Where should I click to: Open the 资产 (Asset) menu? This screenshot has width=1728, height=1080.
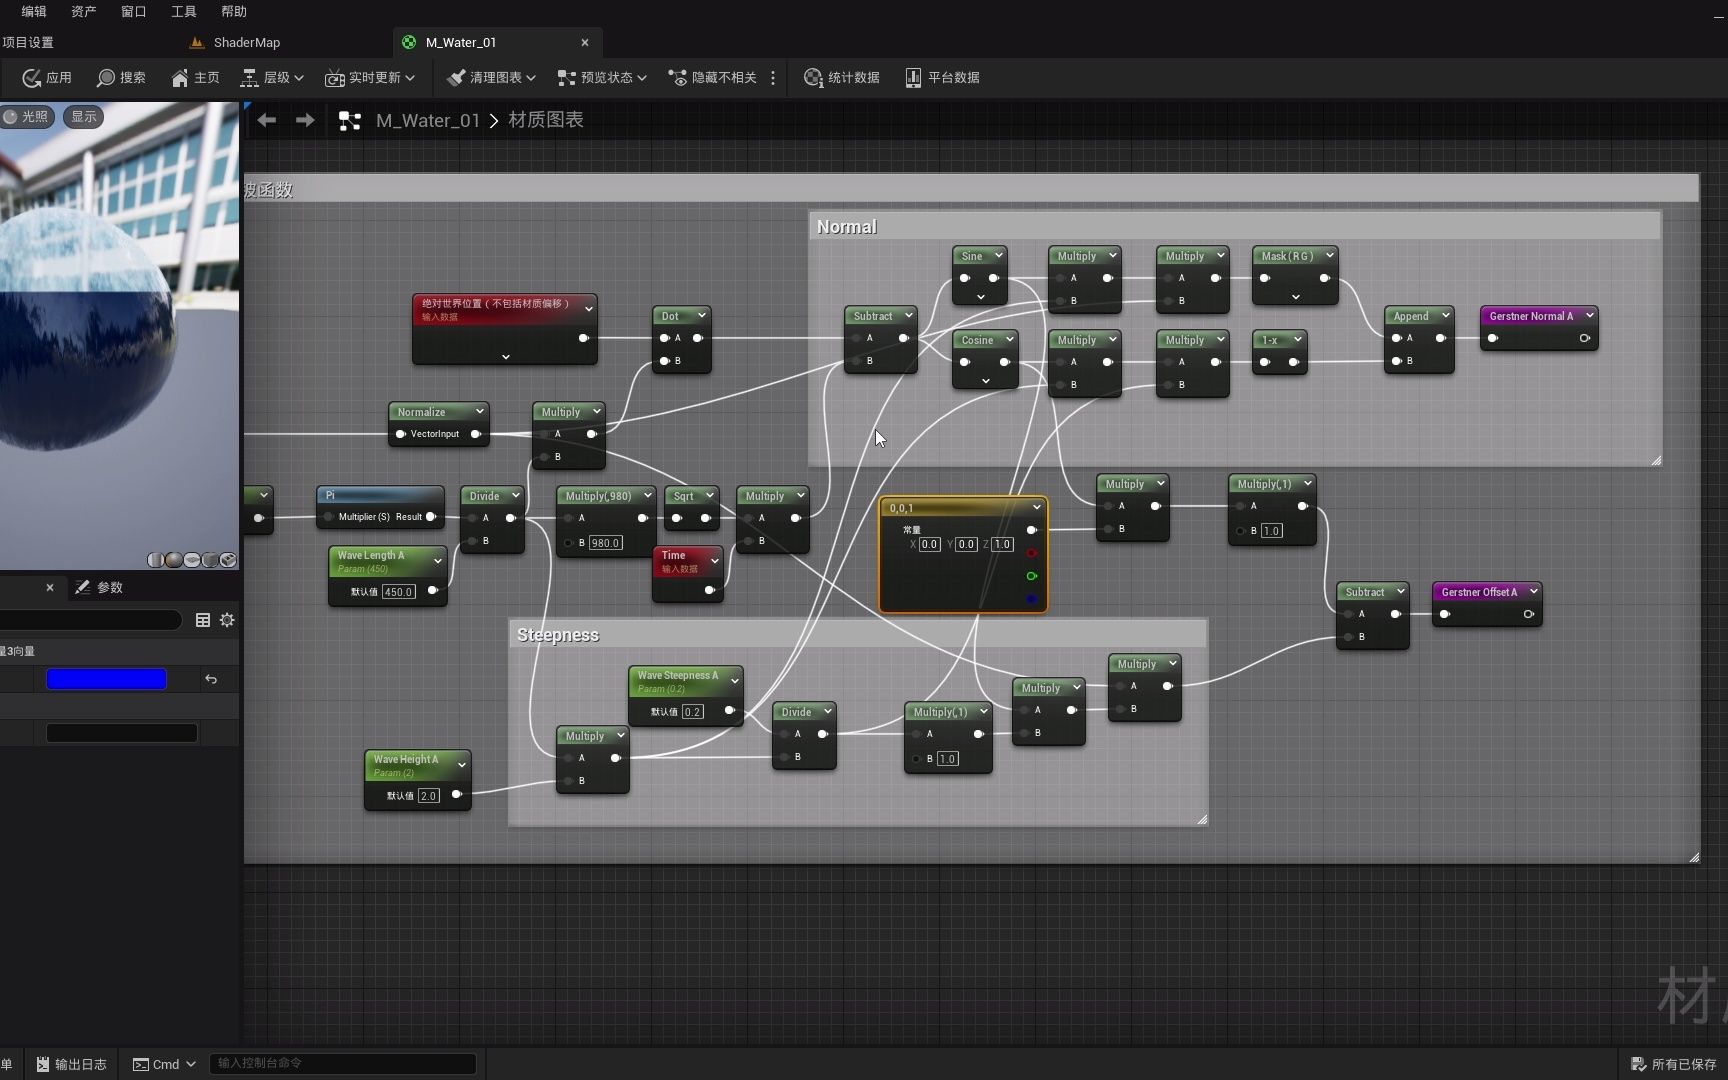coord(84,11)
